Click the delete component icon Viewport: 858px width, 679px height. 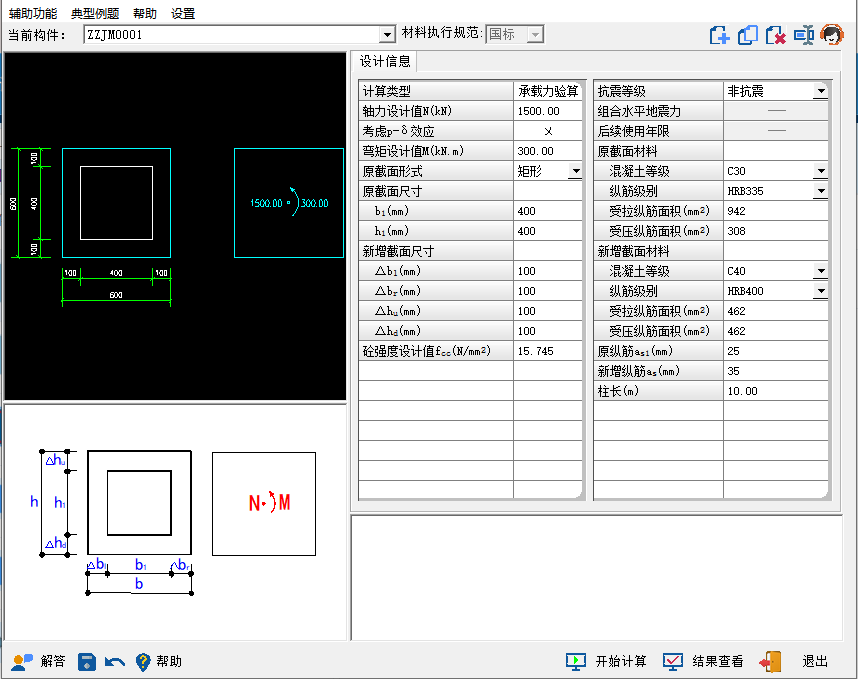(x=775, y=35)
